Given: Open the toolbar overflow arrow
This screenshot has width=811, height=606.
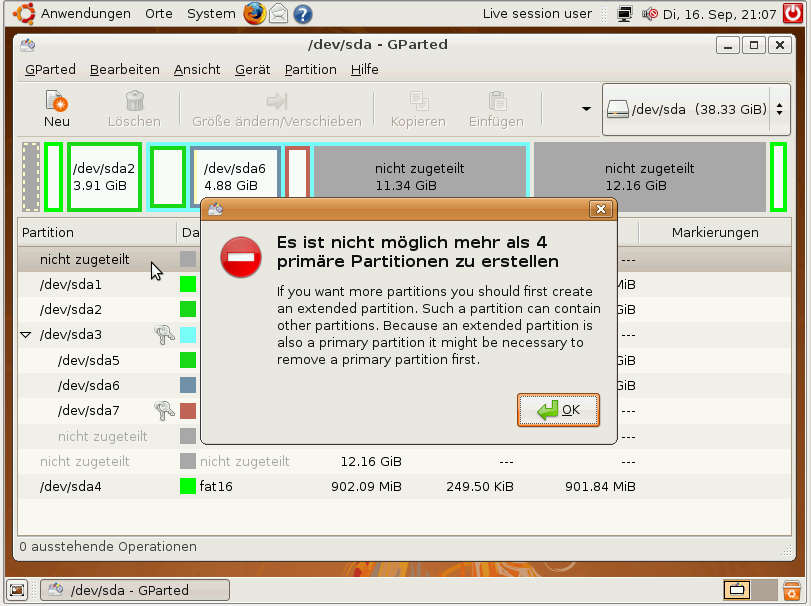Looking at the screenshot, I should [586, 109].
